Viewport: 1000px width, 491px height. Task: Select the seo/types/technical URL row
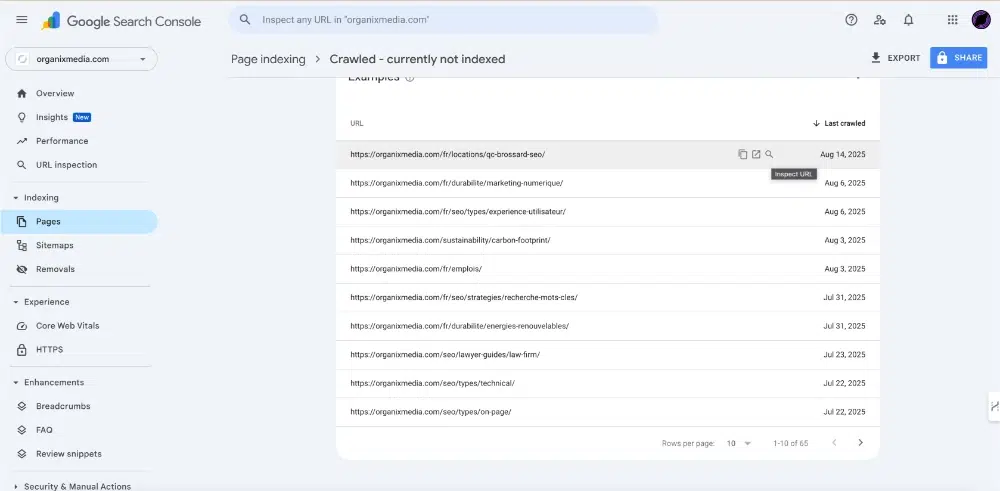click(x=608, y=383)
